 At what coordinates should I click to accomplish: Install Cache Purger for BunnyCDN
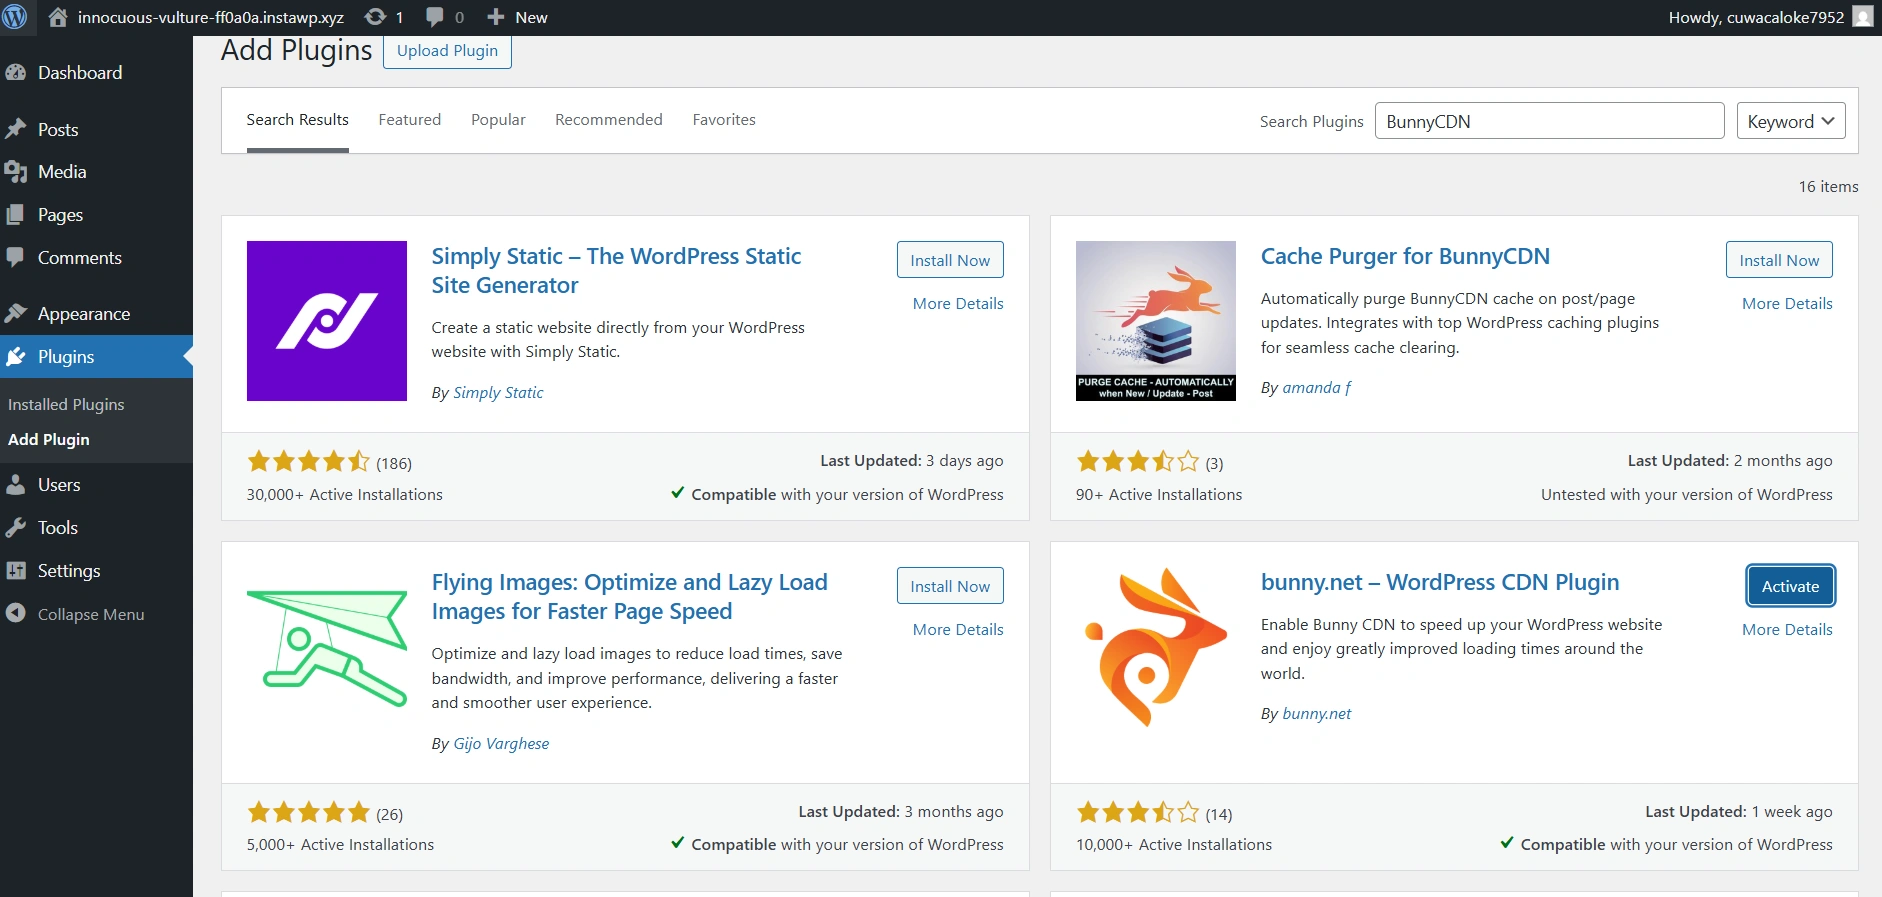[1779, 260]
